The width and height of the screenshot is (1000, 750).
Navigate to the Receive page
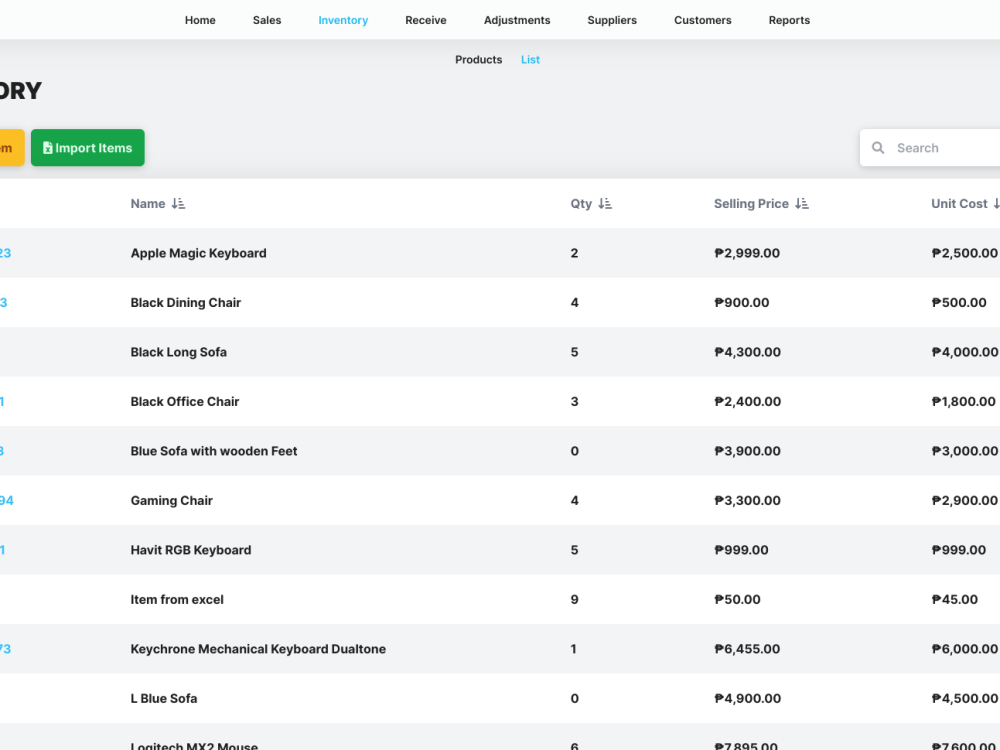click(426, 20)
